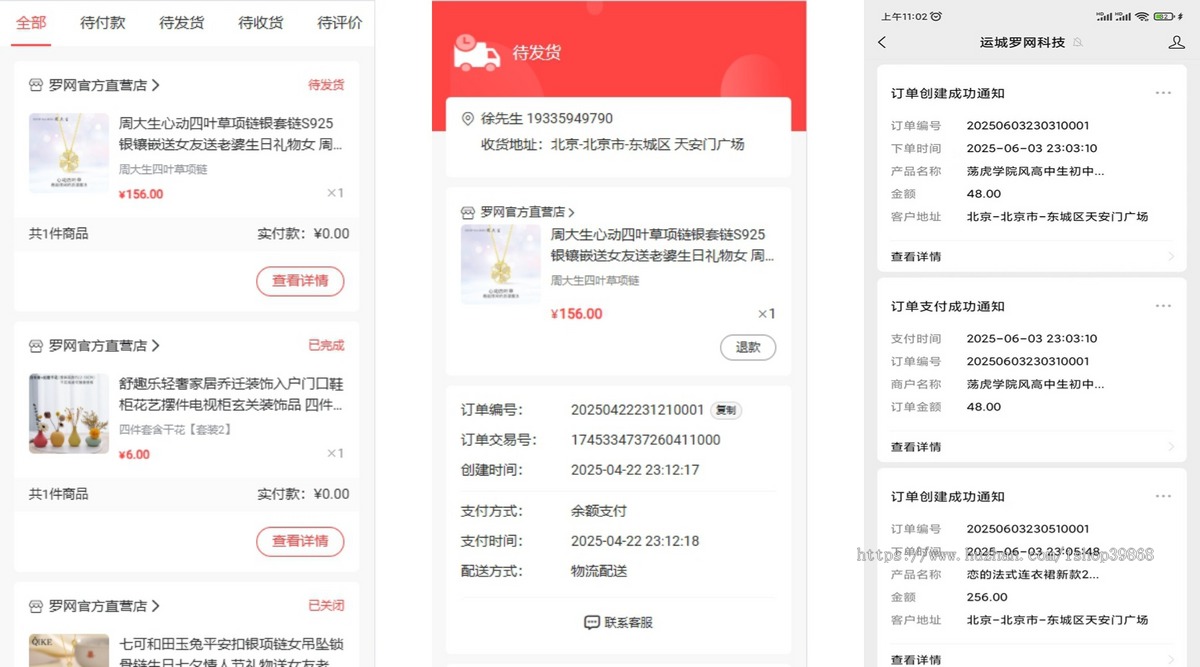Click the alarm clock icon in status bar
Viewport: 1200px width, 667px height.
coord(936,17)
